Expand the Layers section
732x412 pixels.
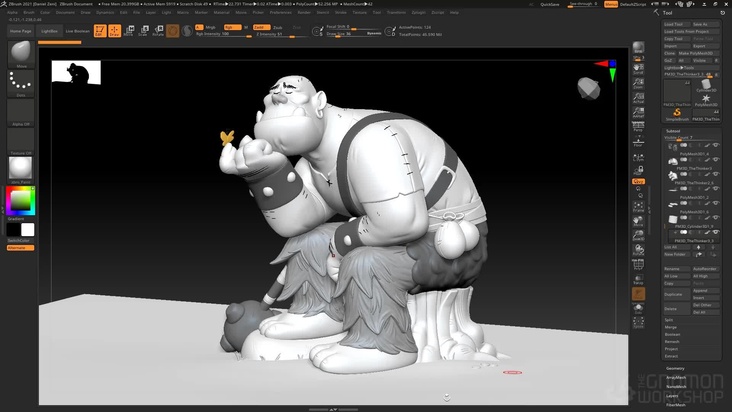coord(672,396)
